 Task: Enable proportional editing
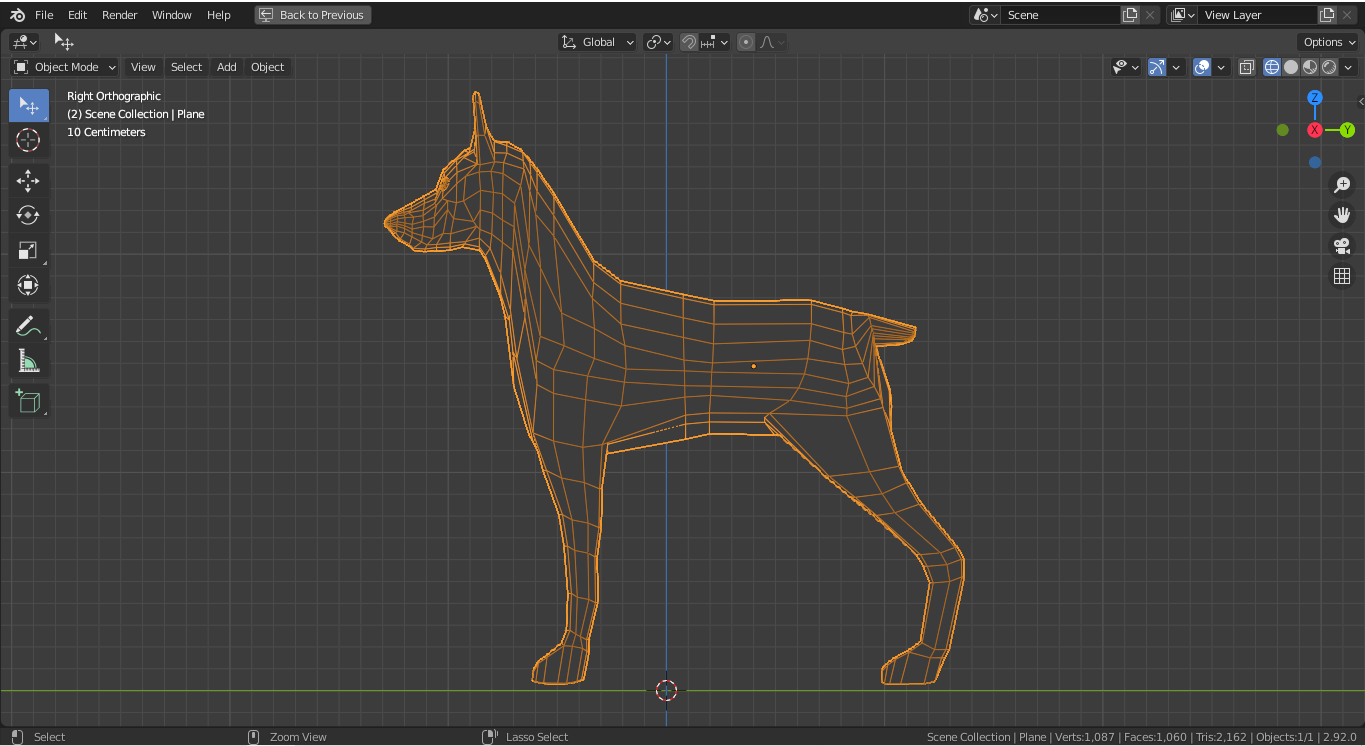point(746,42)
